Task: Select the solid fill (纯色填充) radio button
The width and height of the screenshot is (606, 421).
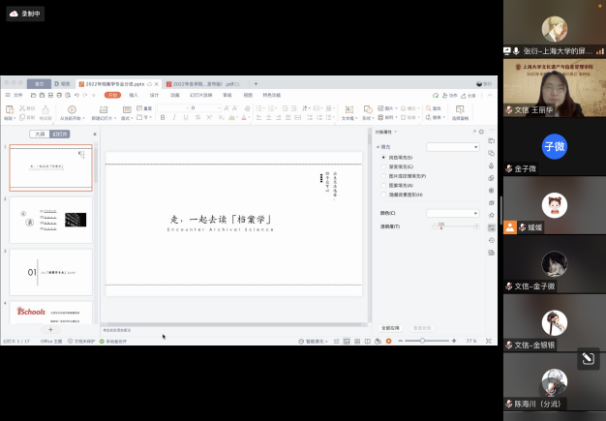Action: [x=382, y=157]
